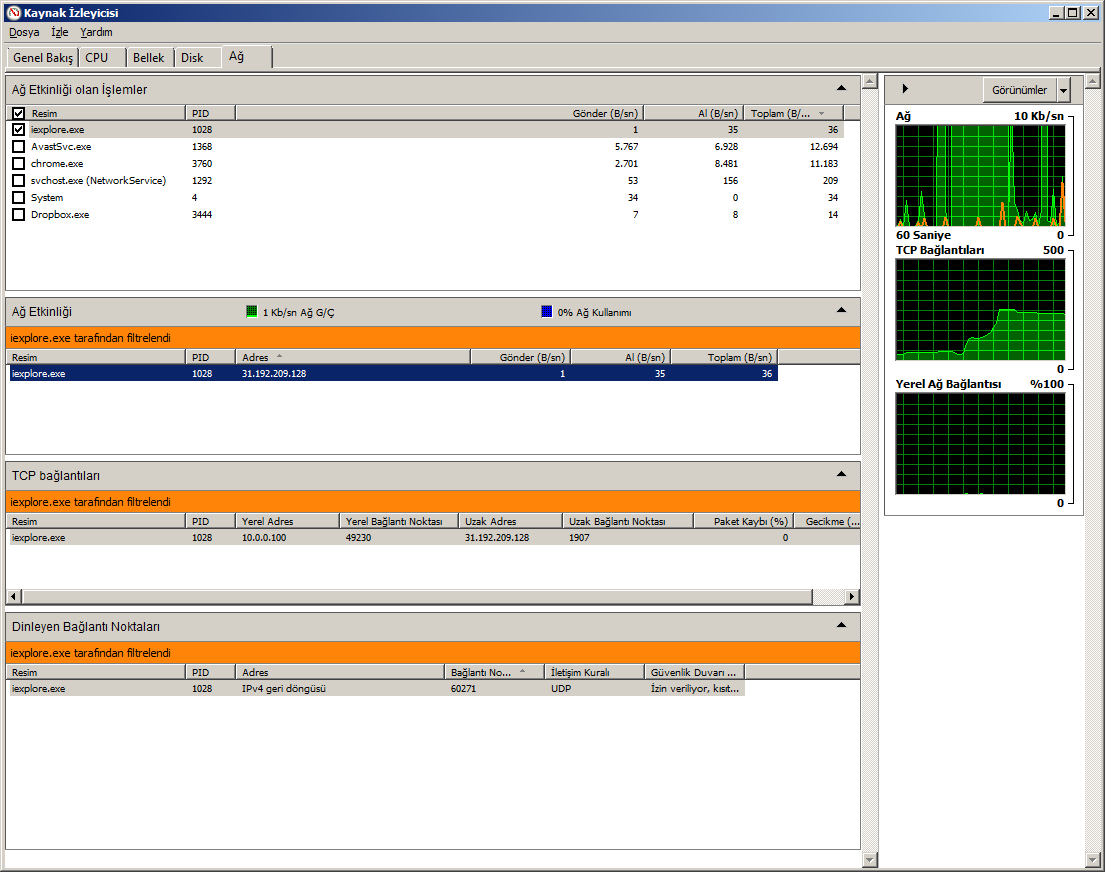The image size is (1105, 872).
Task: Collapse graphs pane with arrow icon
Action: pos(905,89)
